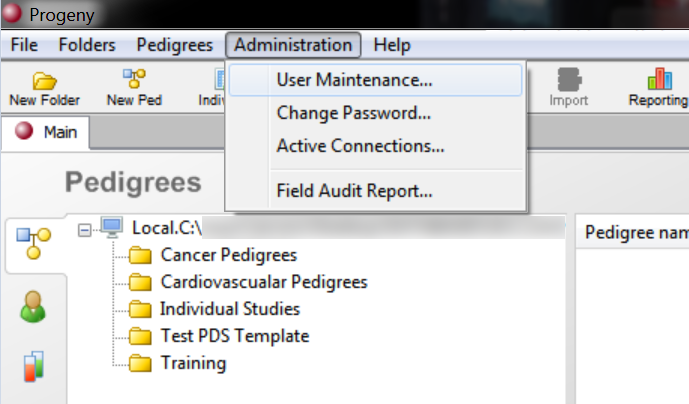Open the File menu
The image size is (689, 404).
pyautogui.click(x=24, y=45)
